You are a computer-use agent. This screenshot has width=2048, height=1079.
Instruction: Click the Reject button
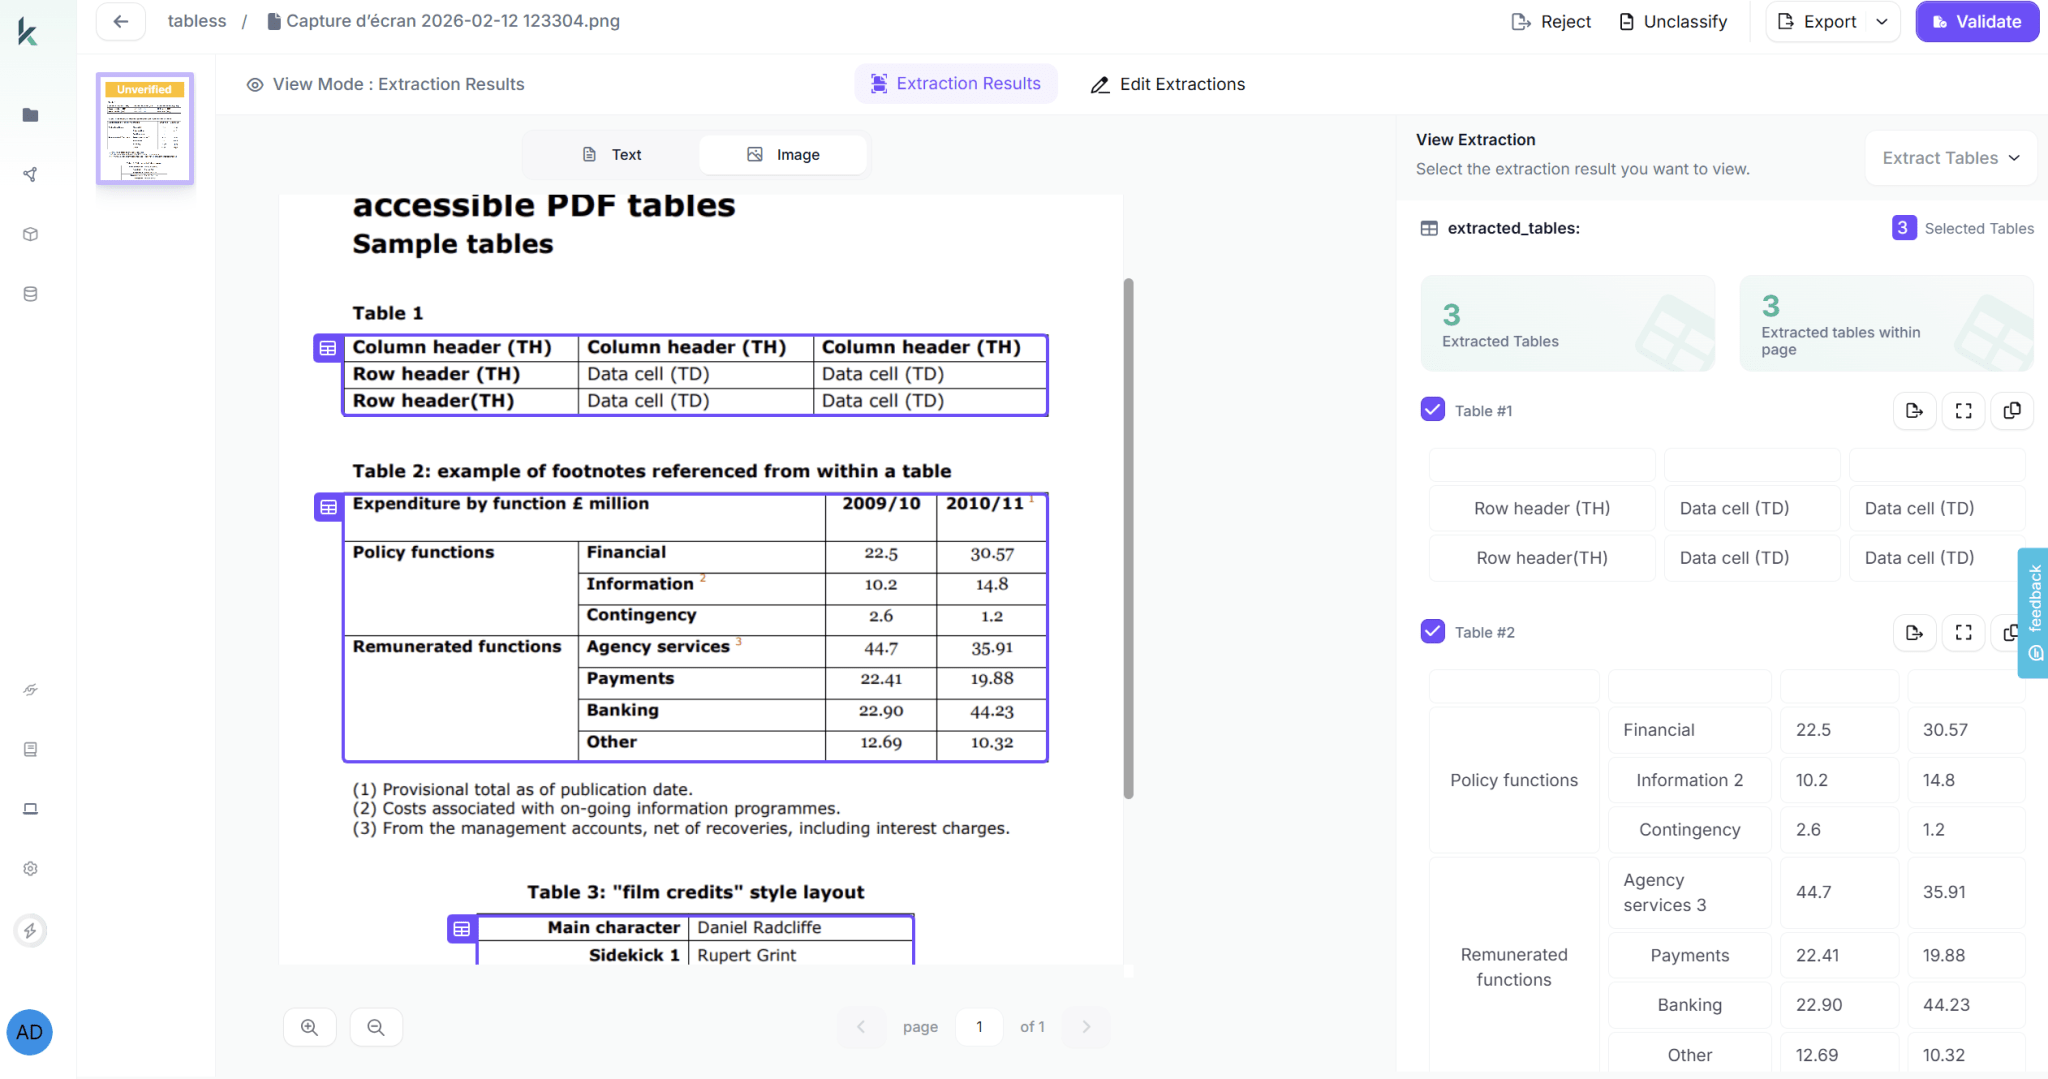tap(1551, 22)
